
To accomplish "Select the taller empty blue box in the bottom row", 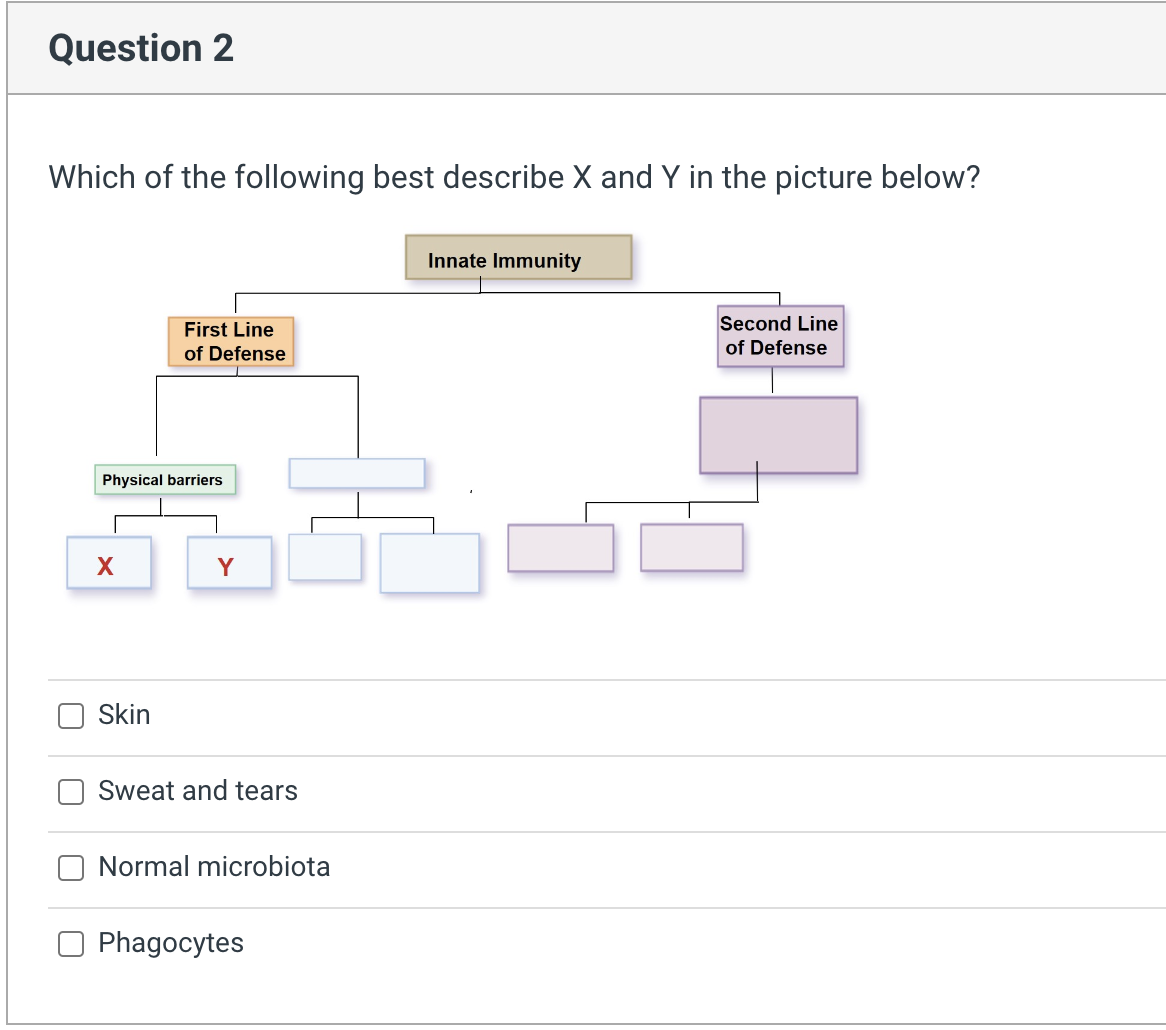I will point(428,563).
